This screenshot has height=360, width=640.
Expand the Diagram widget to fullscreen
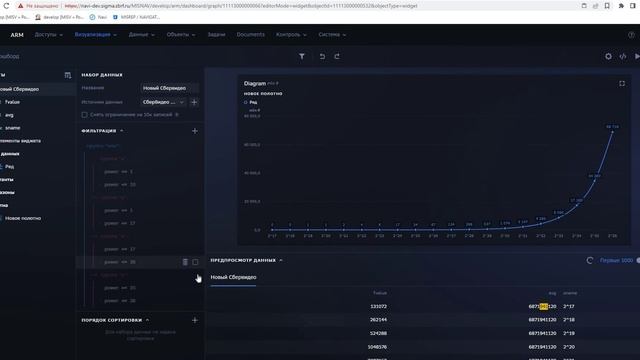click(x=622, y=83)
